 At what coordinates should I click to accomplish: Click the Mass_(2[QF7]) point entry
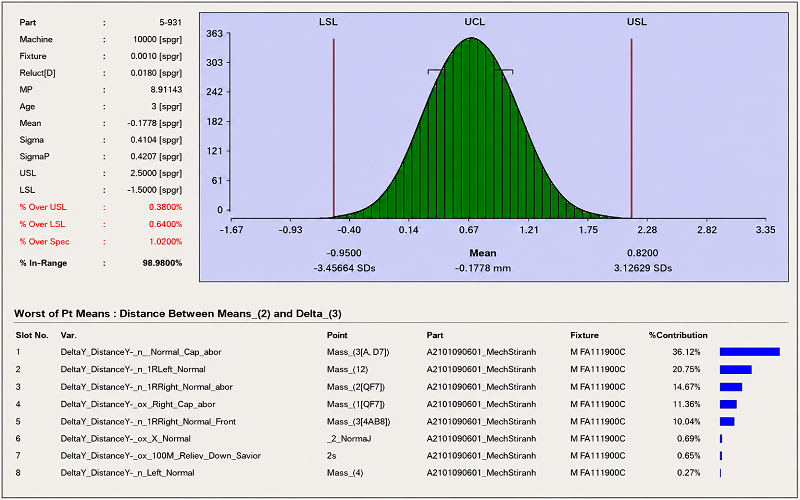(356, 387)
